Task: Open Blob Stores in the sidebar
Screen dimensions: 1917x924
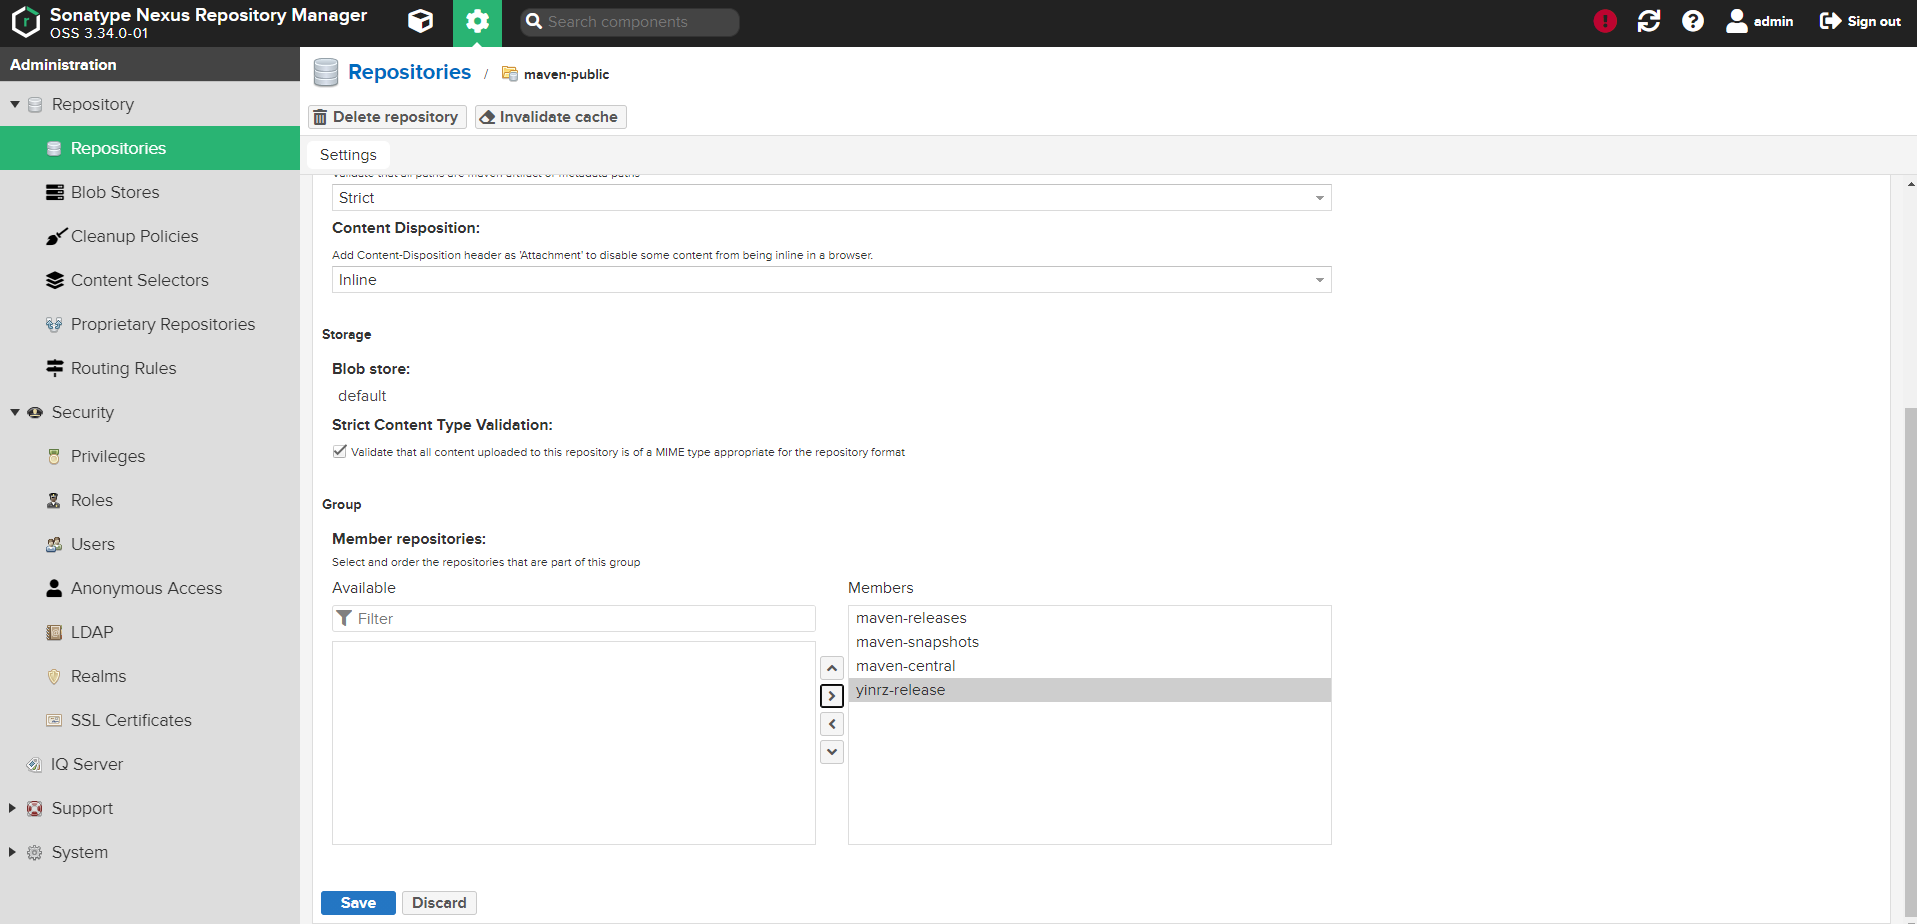Action: click(x=150, y=192)
